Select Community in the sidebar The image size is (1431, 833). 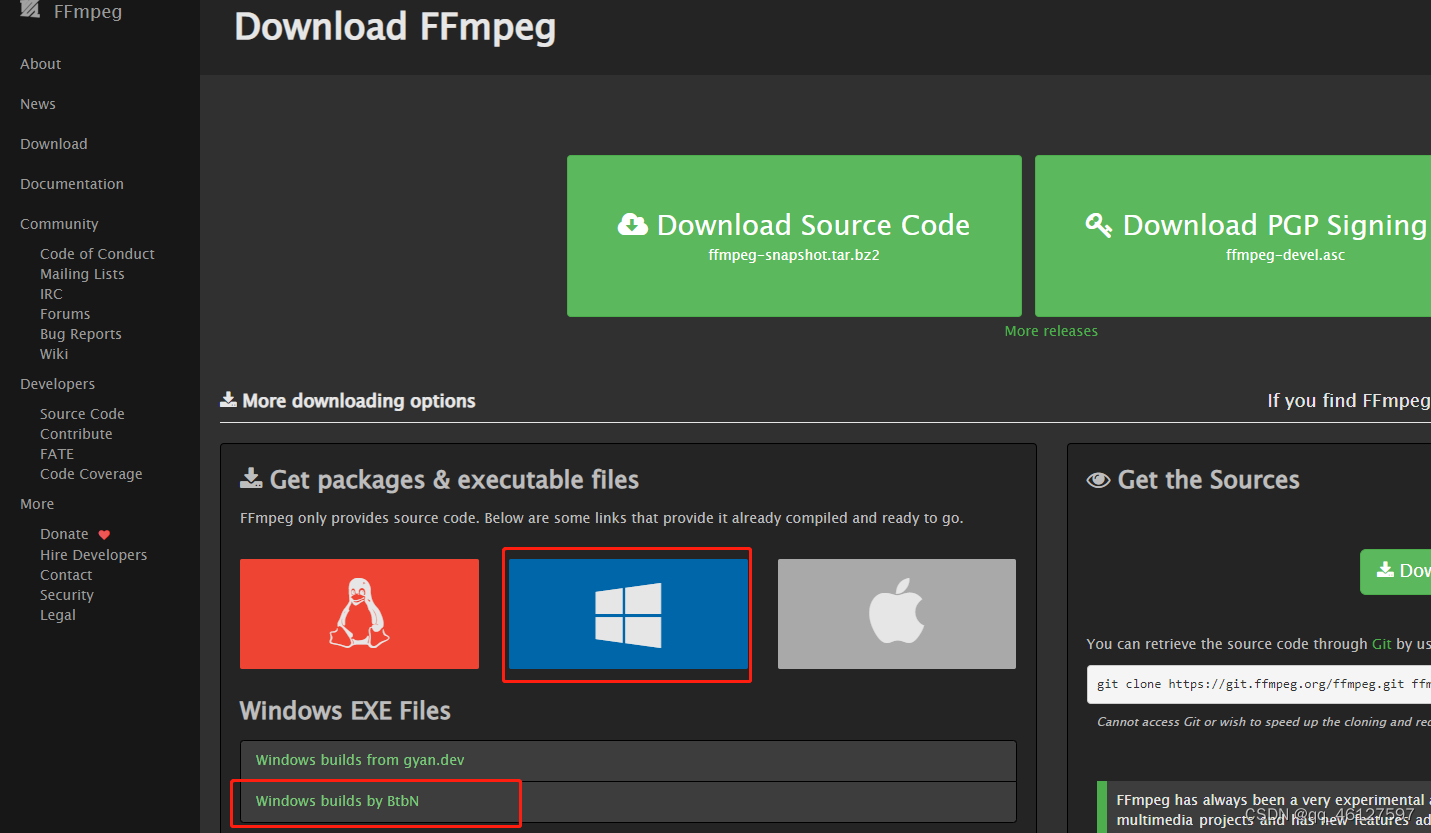click(59, 224)
